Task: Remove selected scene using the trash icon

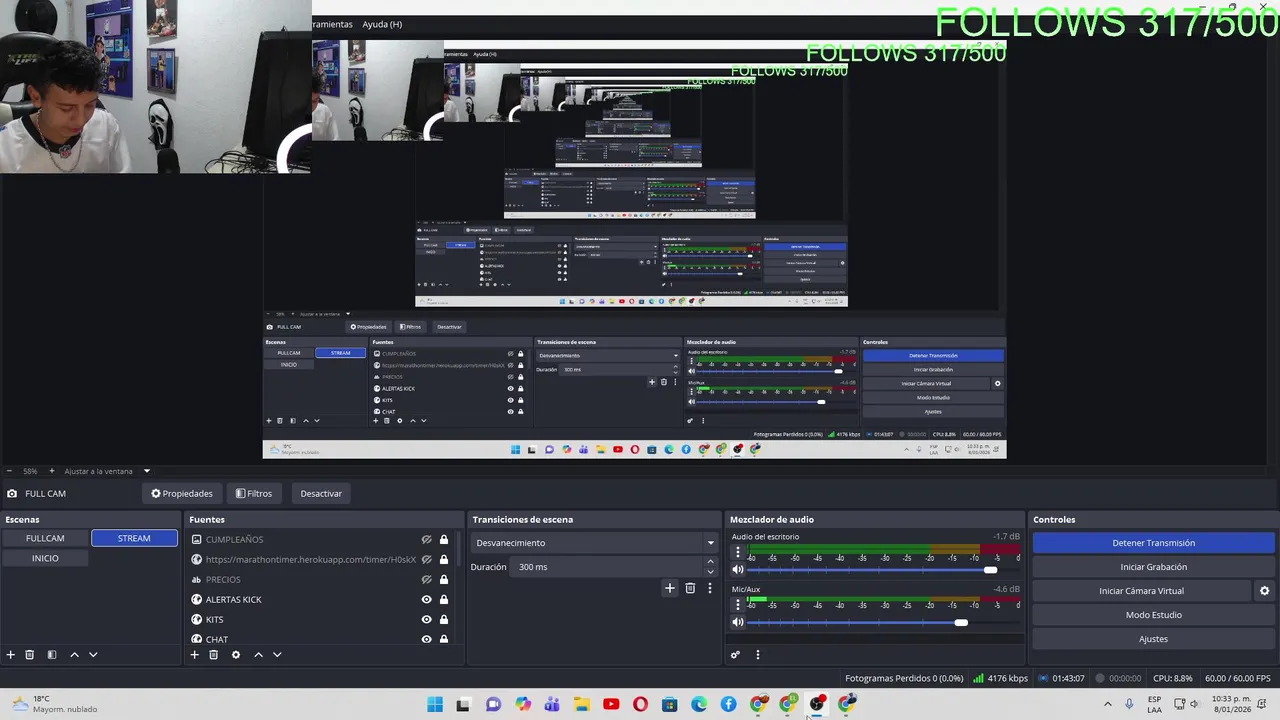Action: tap(30, 655)
